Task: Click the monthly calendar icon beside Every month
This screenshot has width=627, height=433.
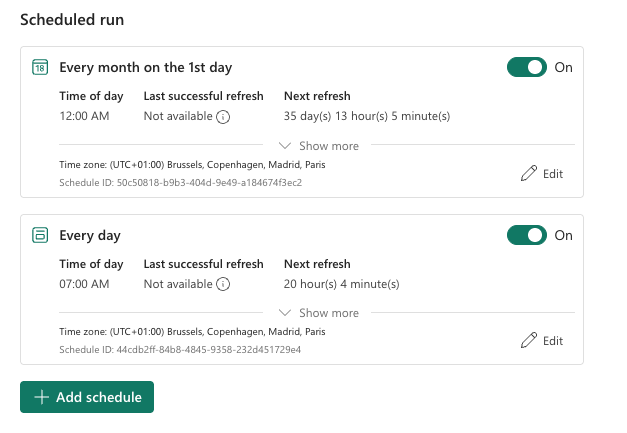Action: pyautogui.click(x=40, y=68)
